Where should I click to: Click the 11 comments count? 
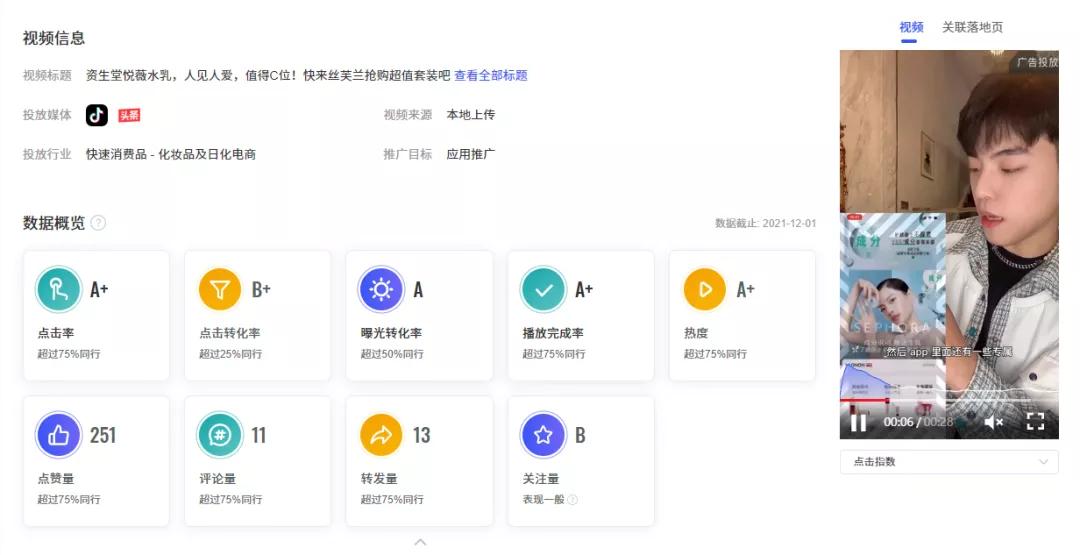[x=258, y=435]
